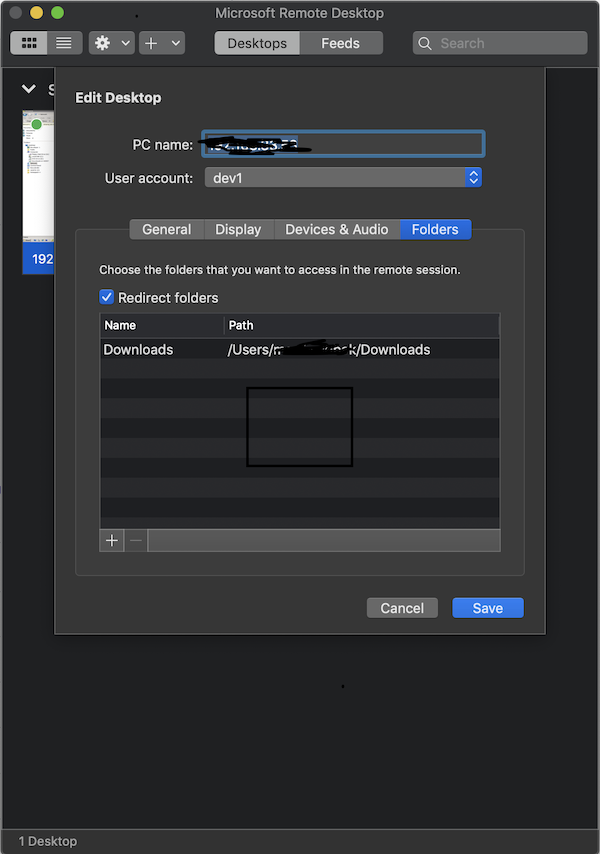Image resolution: width=600 pixels, height=854 pixels.
Task: Select the 192 desktop thumbnail
Action: [38, 192]
